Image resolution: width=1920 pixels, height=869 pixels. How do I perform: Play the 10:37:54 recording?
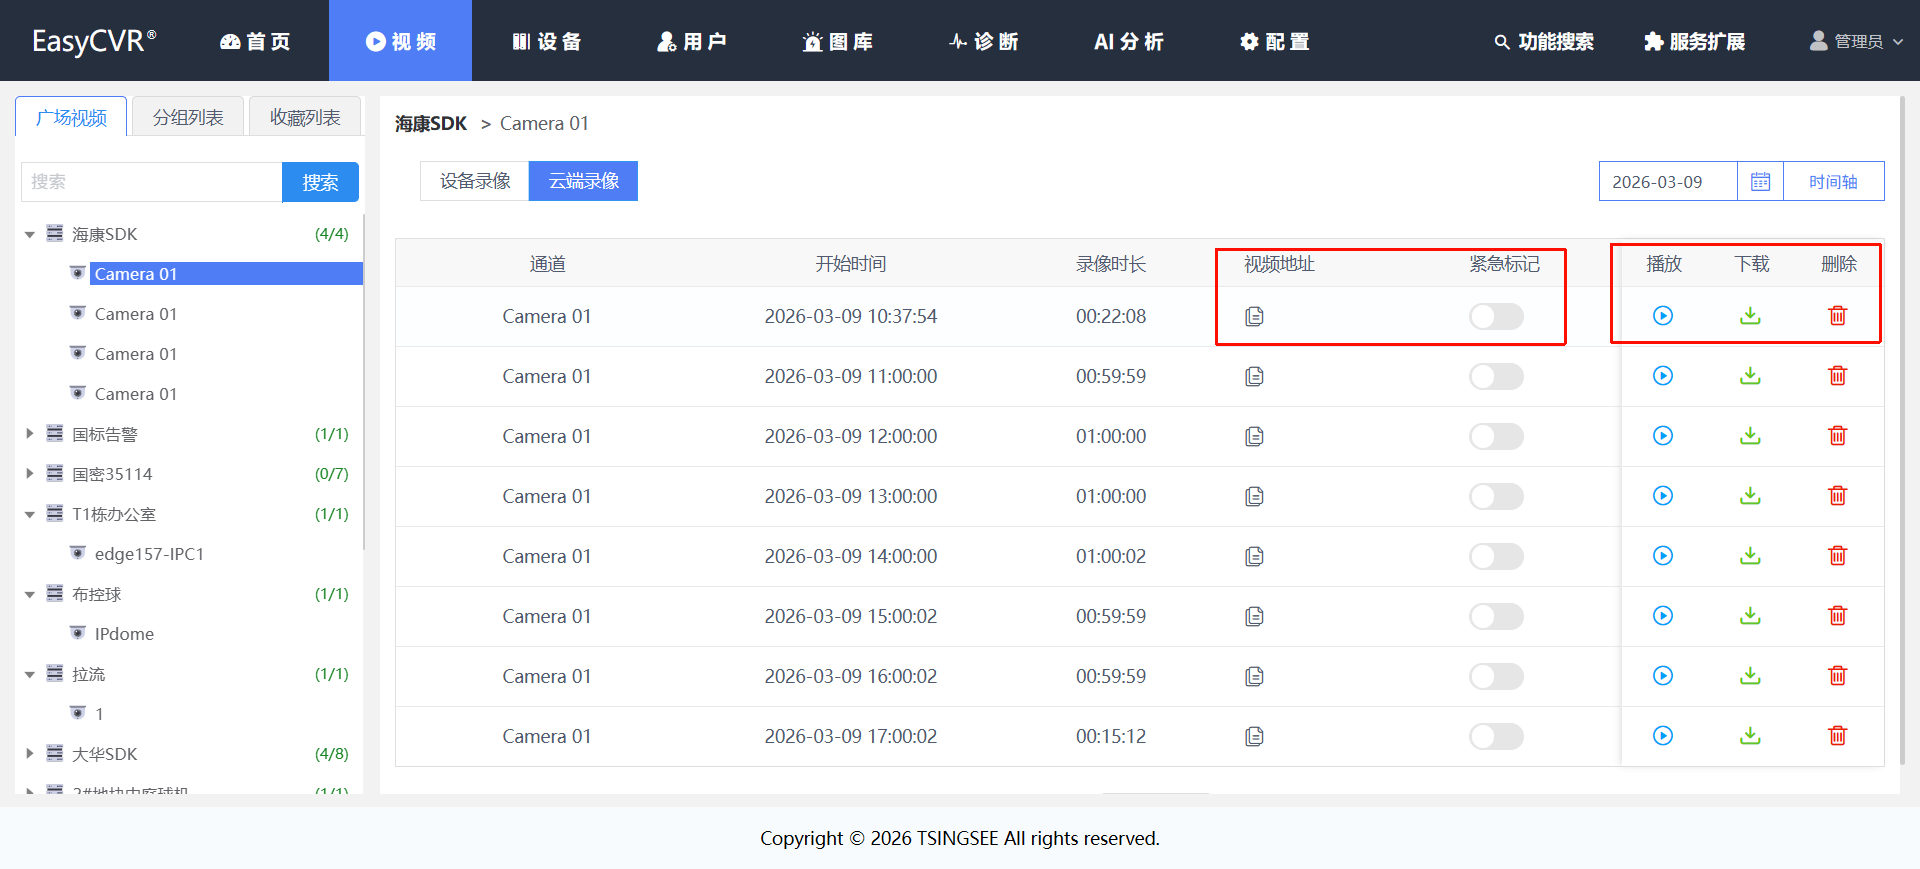click(1662, 316)
